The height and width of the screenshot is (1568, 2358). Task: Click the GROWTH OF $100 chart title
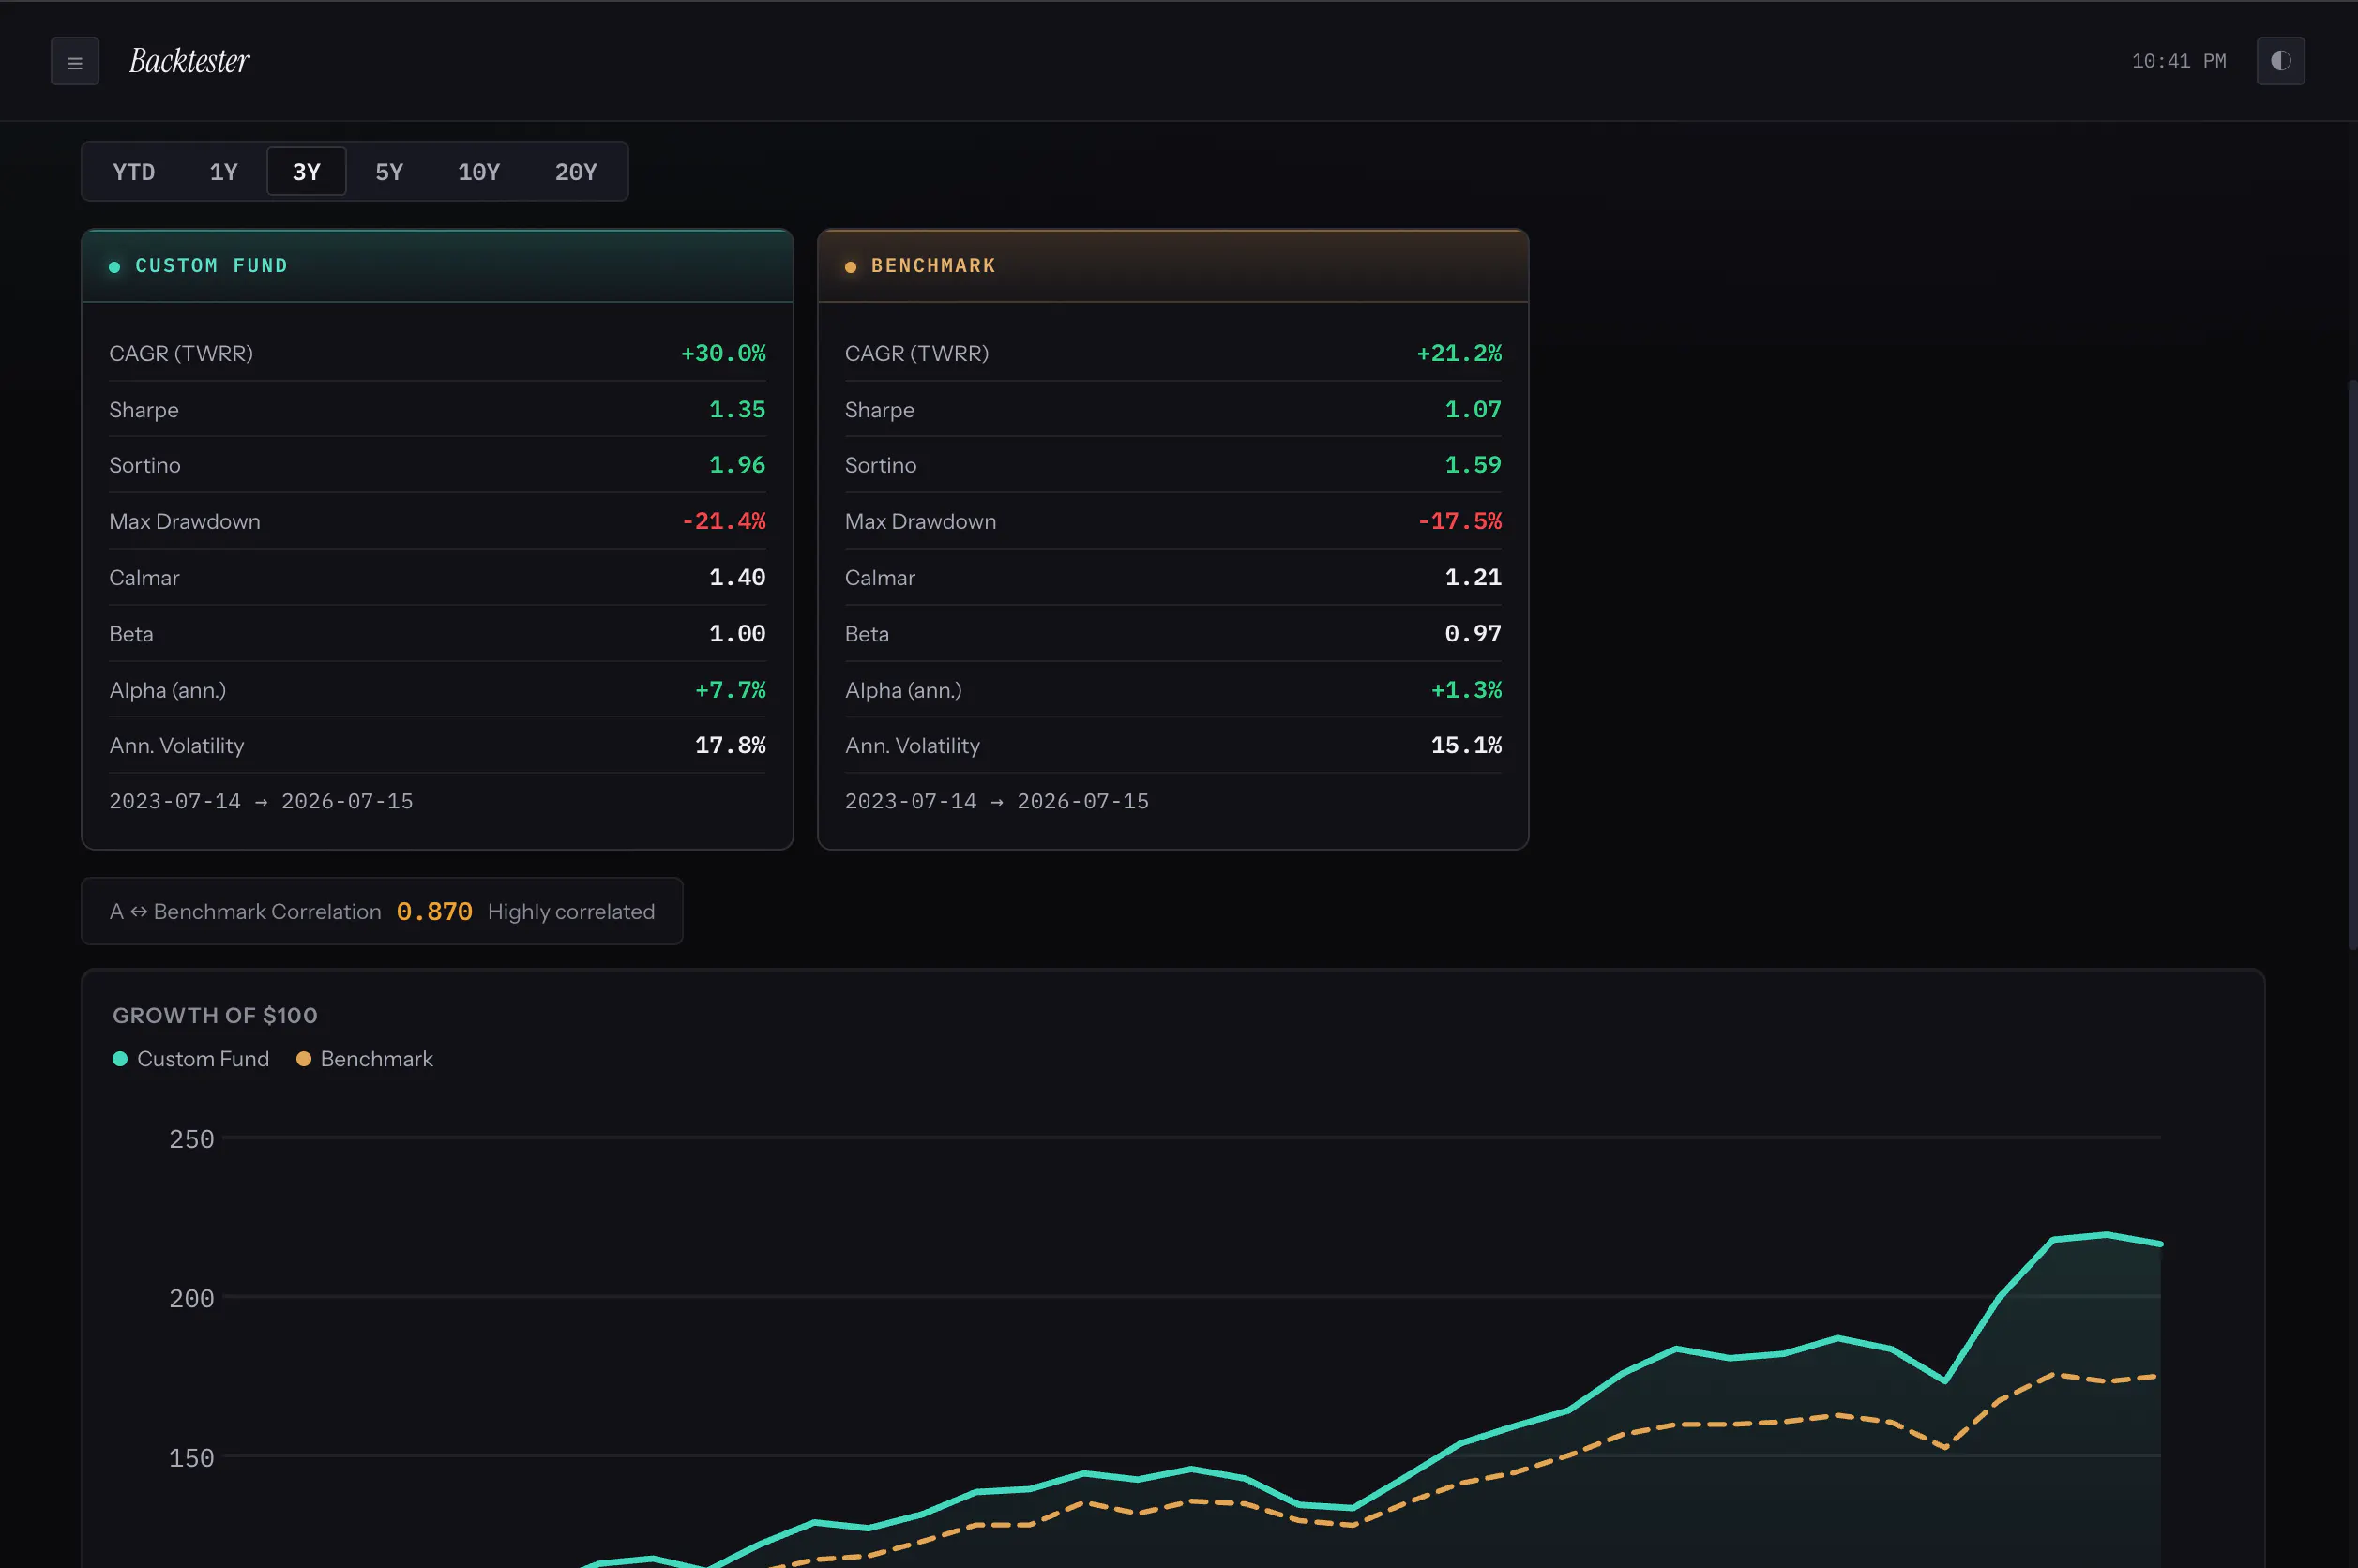point(215,1016)
